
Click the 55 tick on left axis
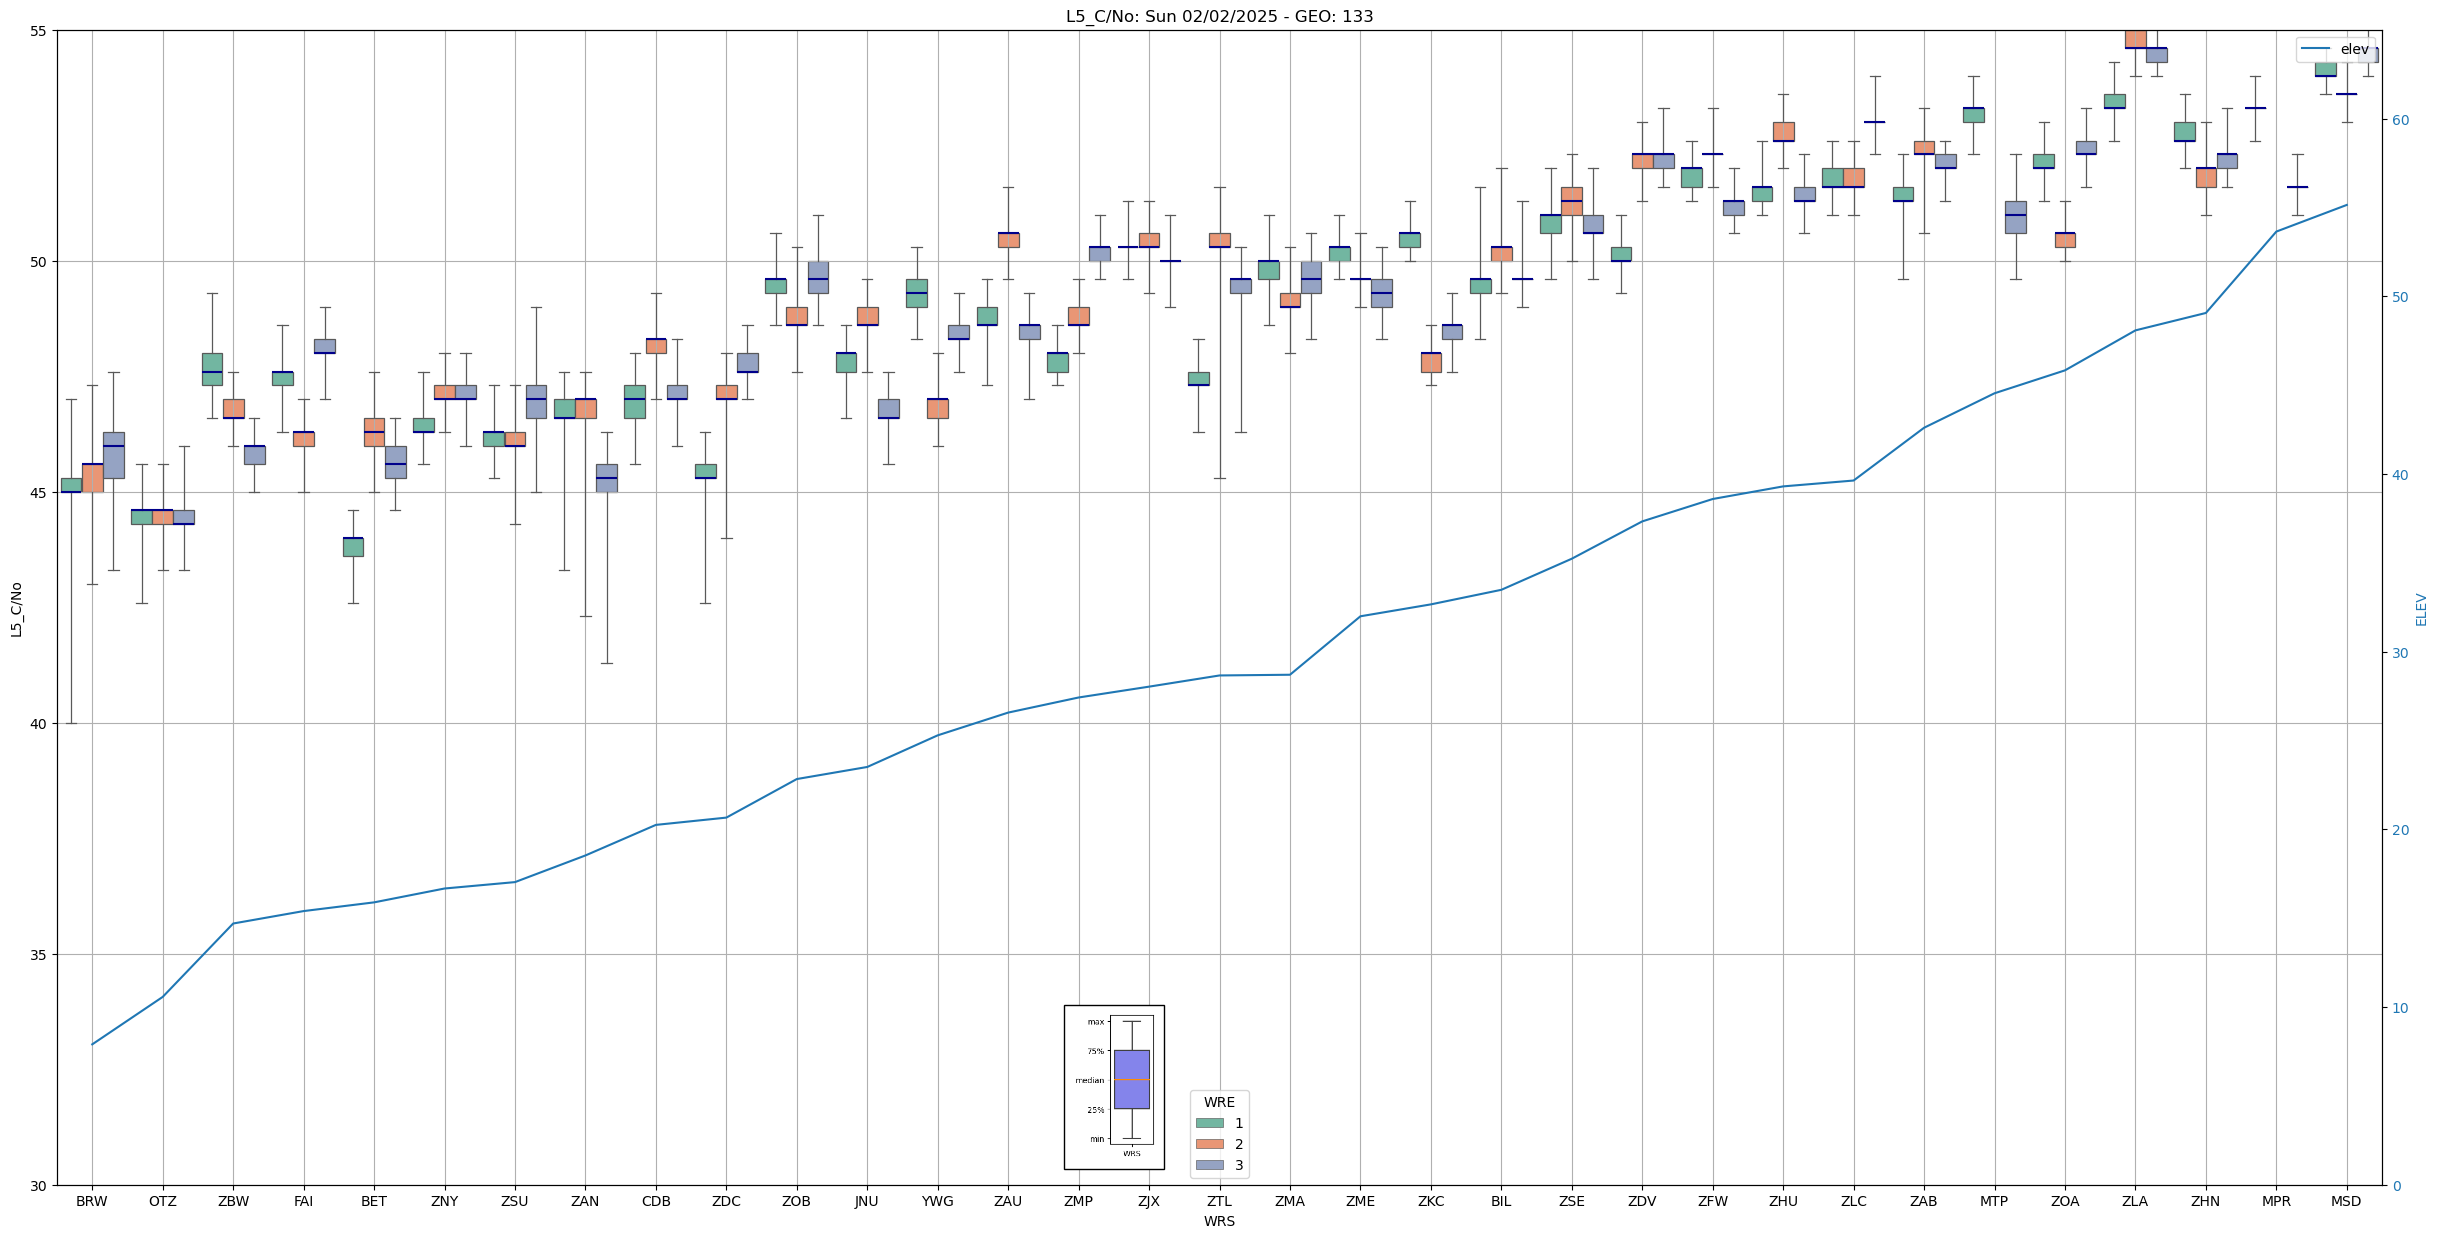click(39, 31)
